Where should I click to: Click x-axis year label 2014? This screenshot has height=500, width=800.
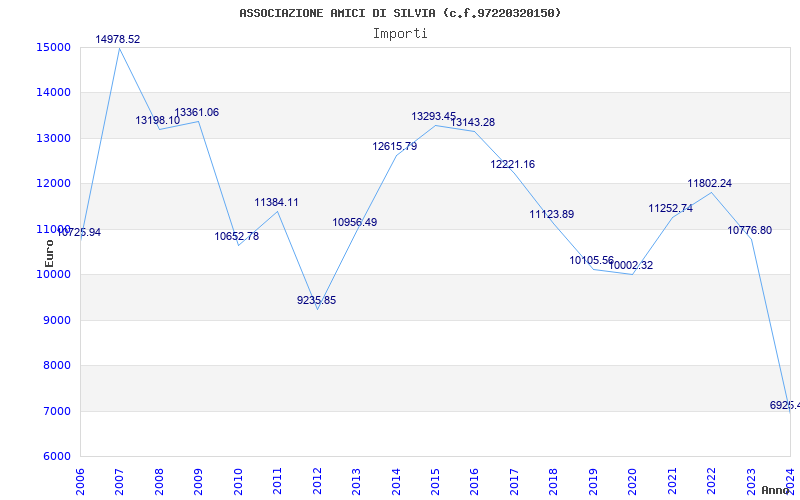396,482
